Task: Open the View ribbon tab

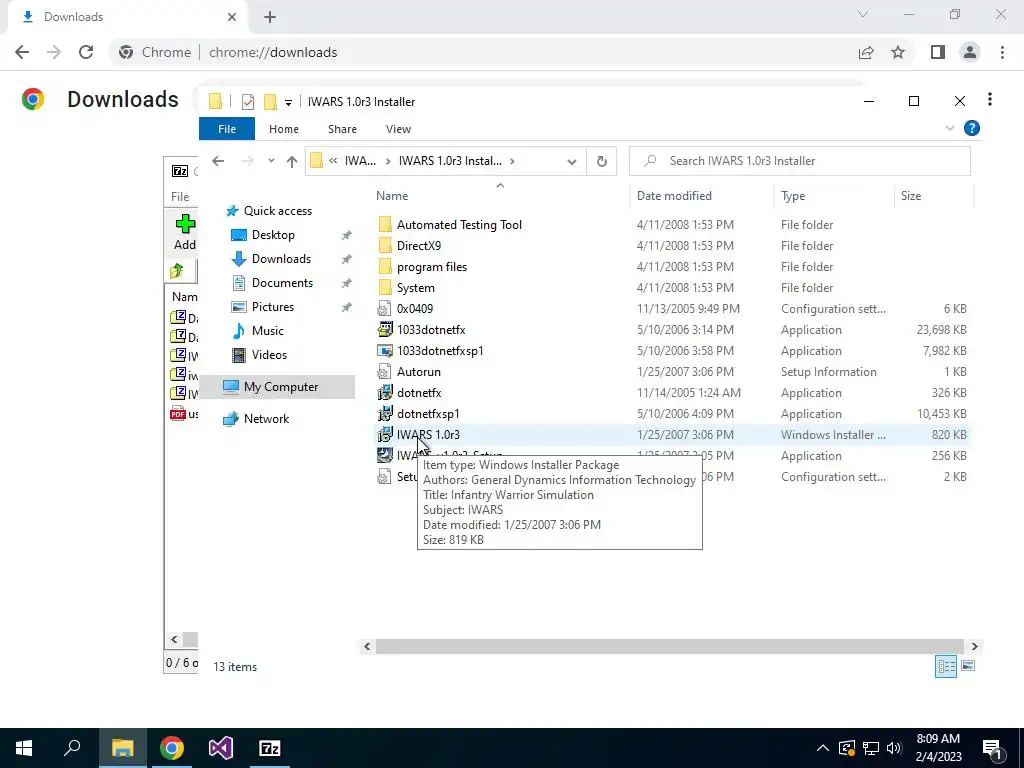Action: [x=398, y=129]
